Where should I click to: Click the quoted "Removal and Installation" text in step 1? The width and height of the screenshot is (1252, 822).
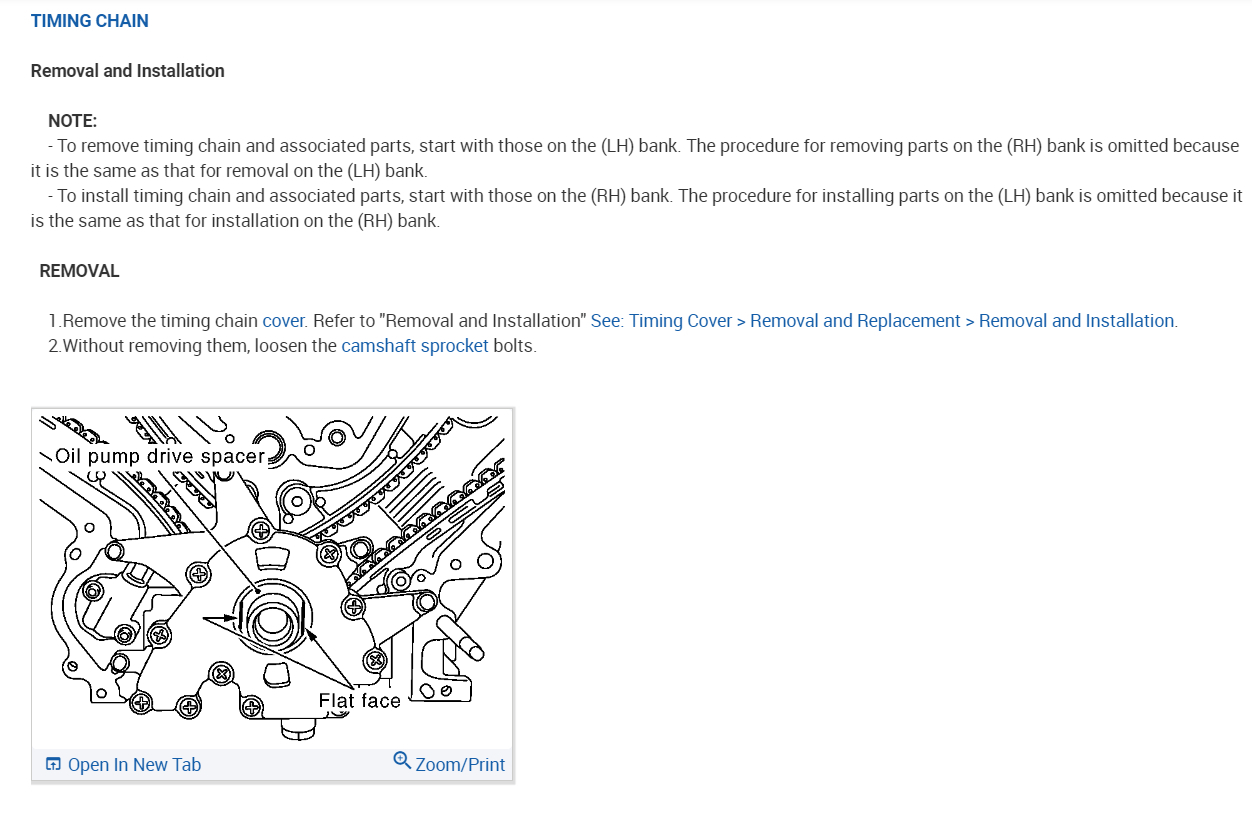point(485,321)
